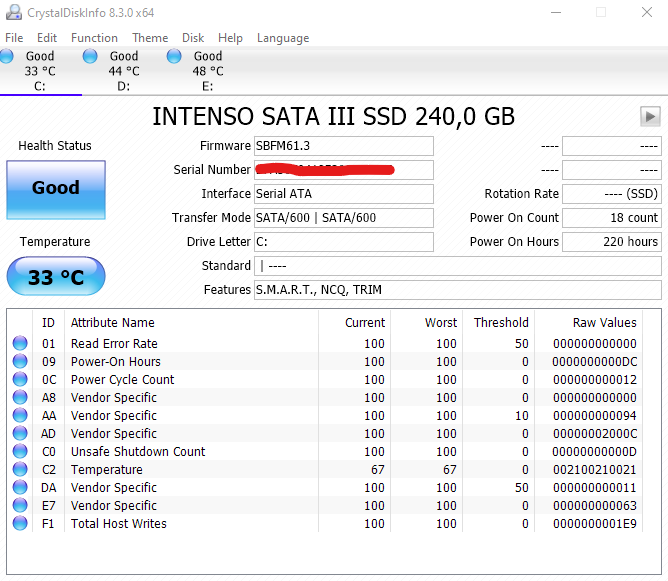The image size is (668, 581).
Task: Click status circle of AA Vendor Specific row
Action: point(20,415)
